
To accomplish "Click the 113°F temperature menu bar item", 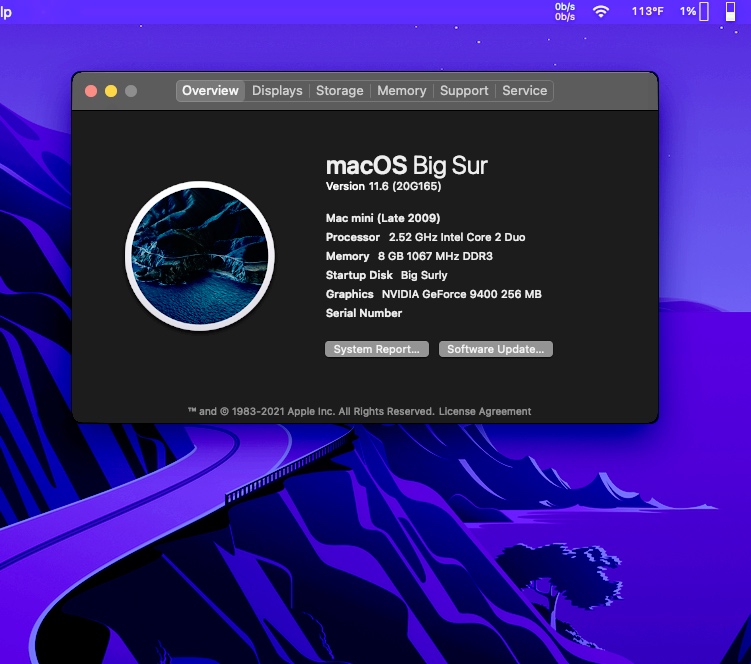I will 647,11.
